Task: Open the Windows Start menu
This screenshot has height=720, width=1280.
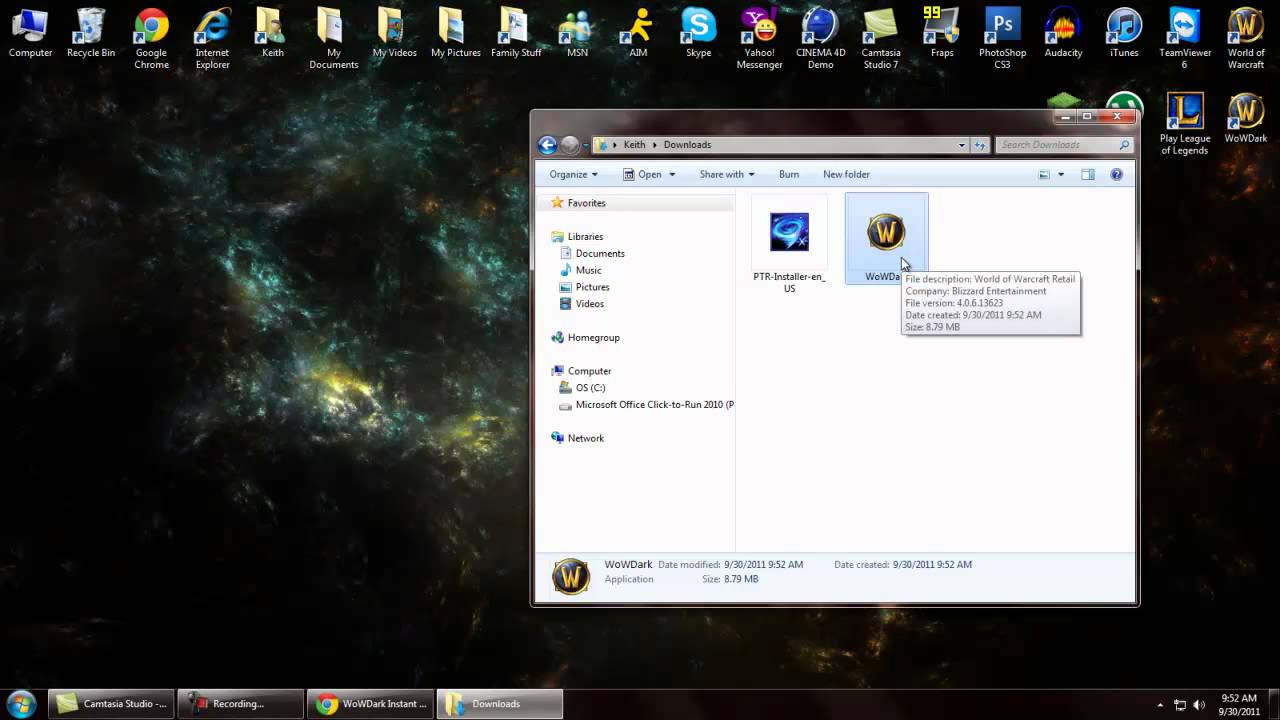Action: point(21,703)
